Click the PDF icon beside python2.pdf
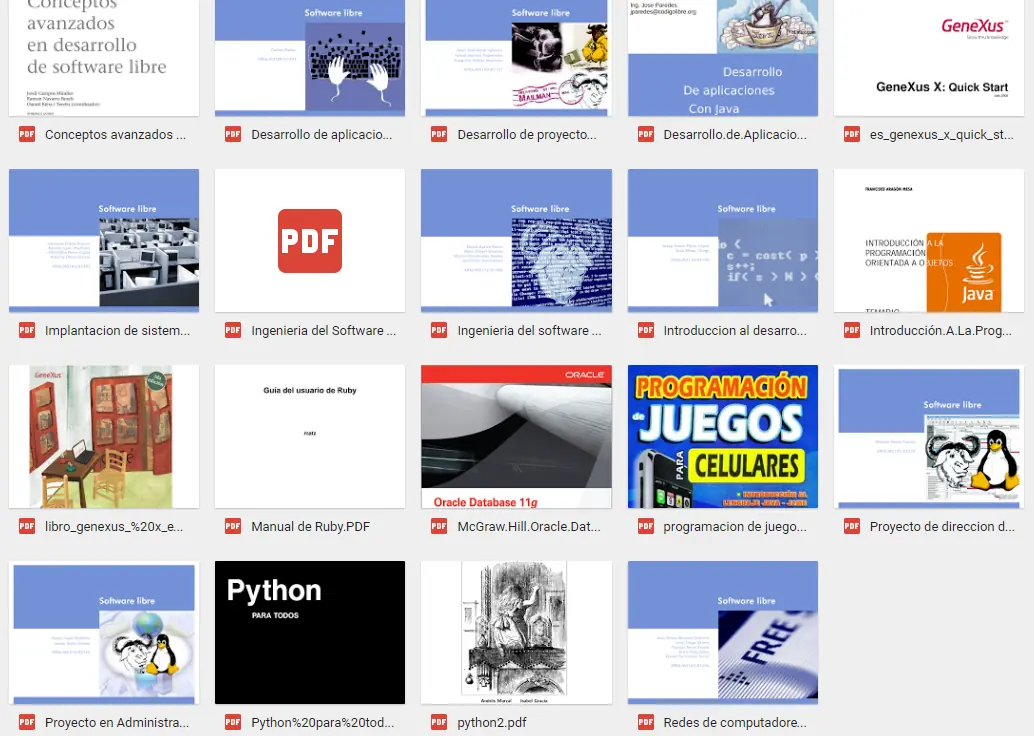This screenshot has height=736, width=1034. point(439,722)
